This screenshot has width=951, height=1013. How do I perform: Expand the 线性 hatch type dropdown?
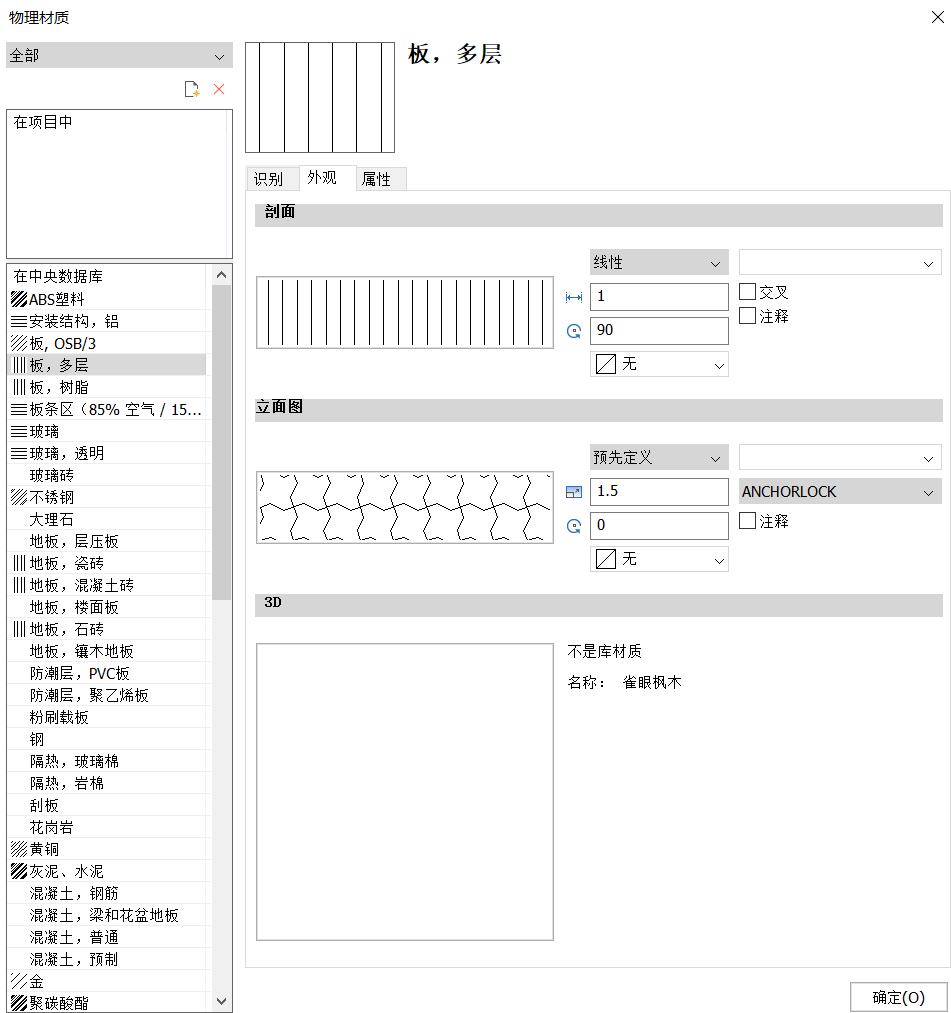pyautogui.click(x=659, y=263)
